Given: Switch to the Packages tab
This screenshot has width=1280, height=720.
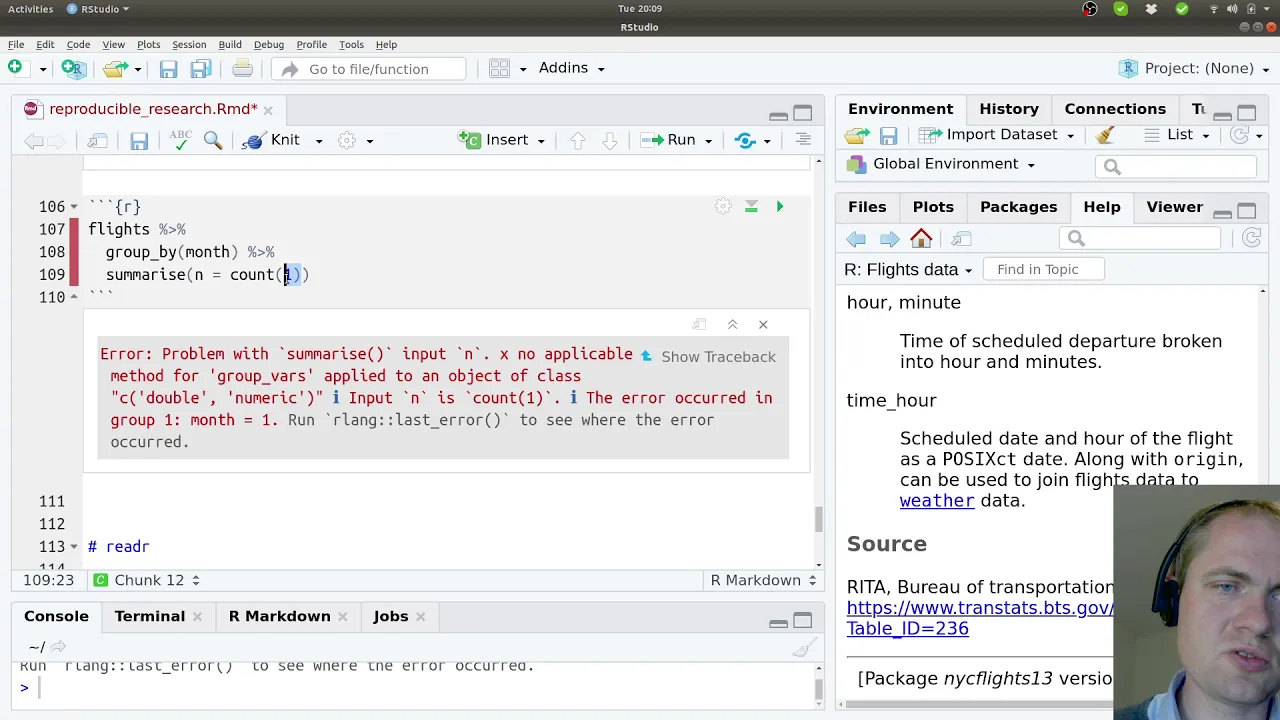Looking at the screenshot, I should 1018,207.
